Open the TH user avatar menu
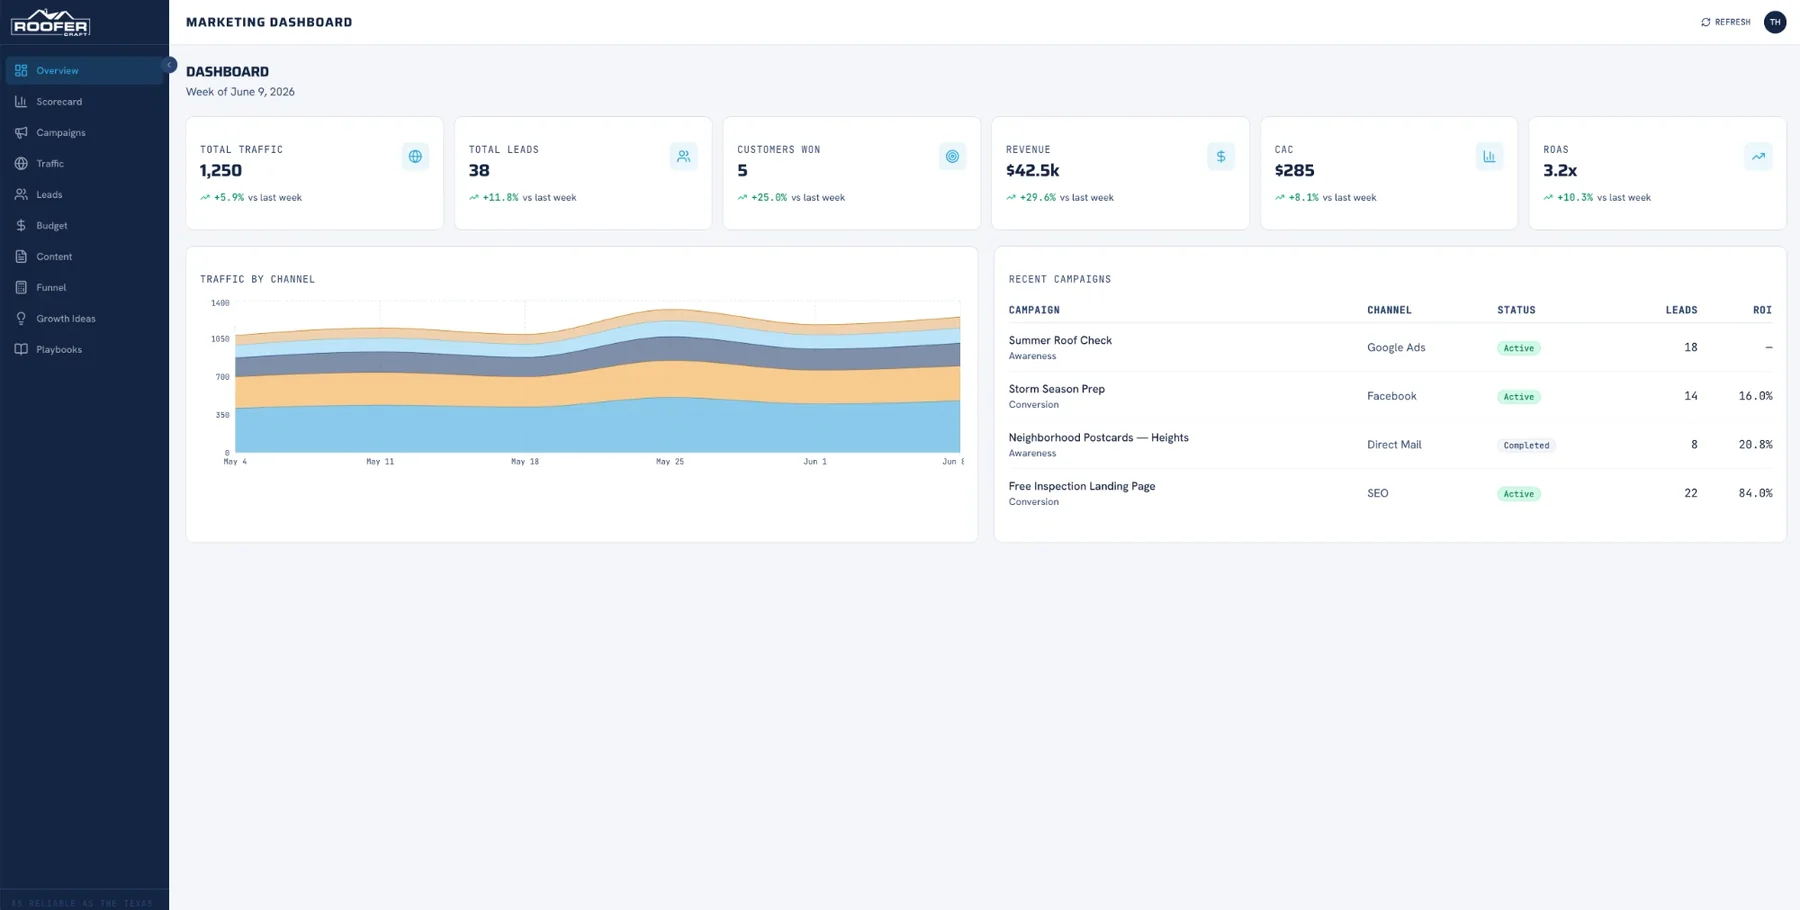Screen dimensions: 1800x910 tap(1775, 22)
